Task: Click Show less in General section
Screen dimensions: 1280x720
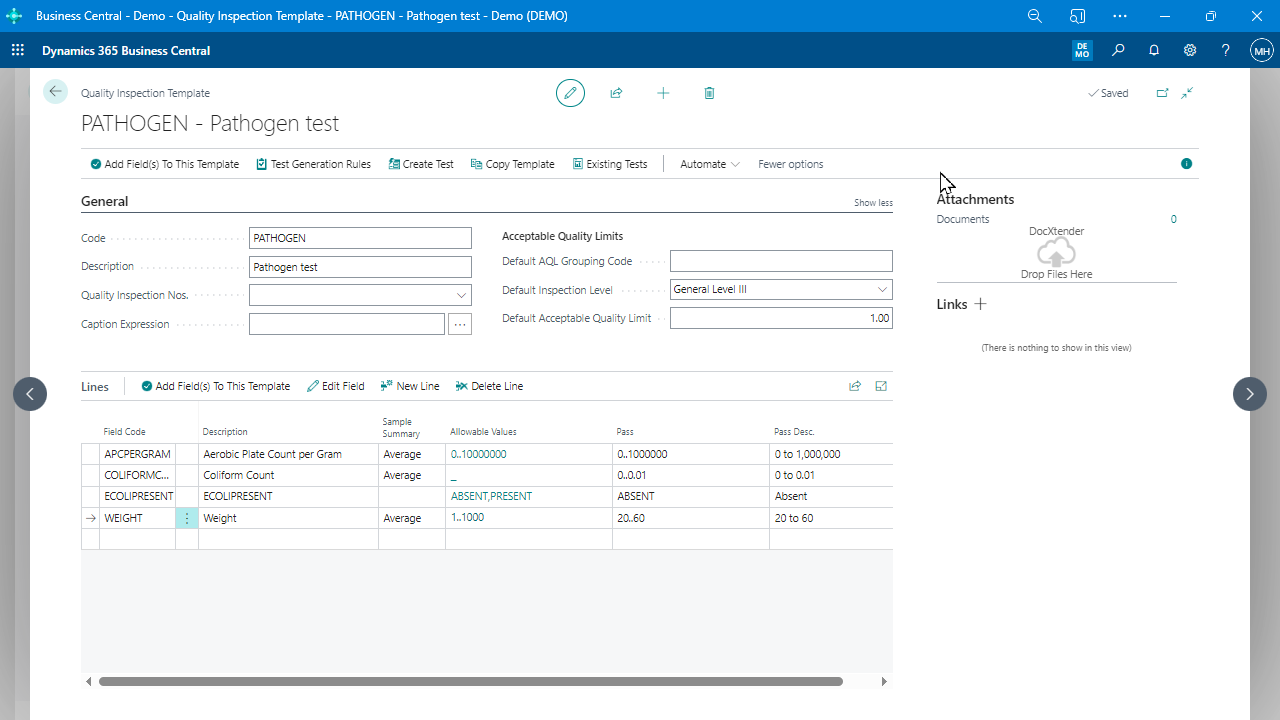Action: click(x=873, y=203)
